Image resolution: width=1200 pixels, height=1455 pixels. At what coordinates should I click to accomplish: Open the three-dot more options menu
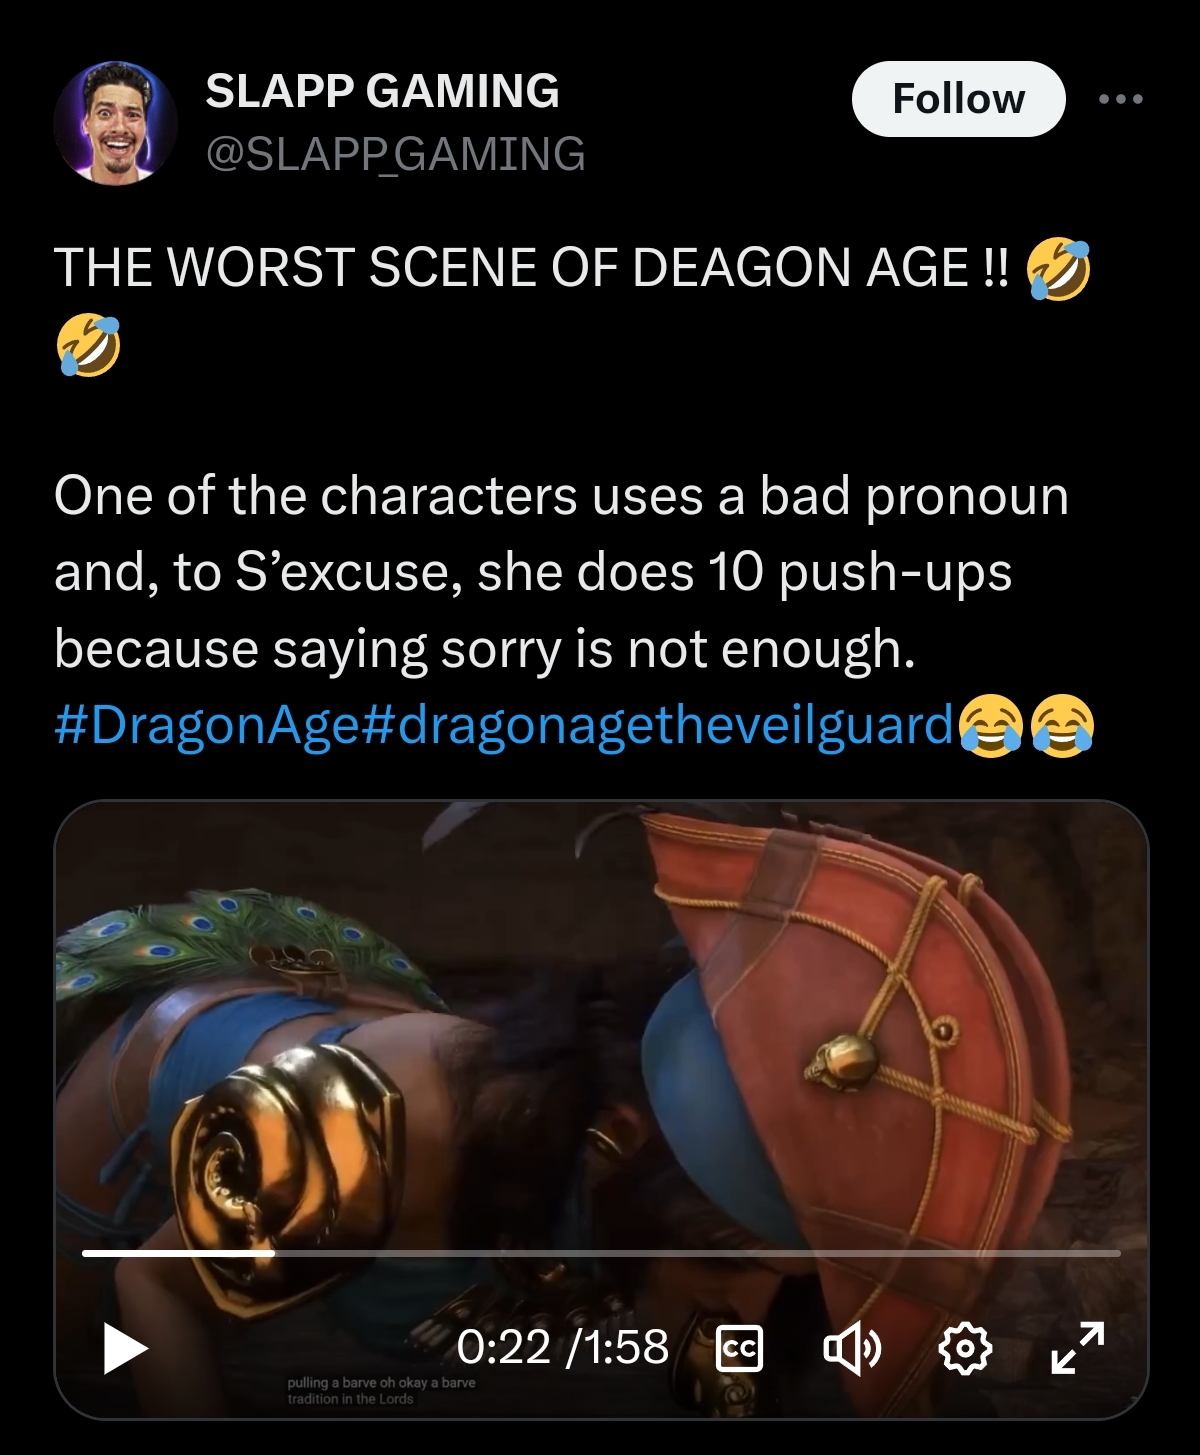[1120, 99]
